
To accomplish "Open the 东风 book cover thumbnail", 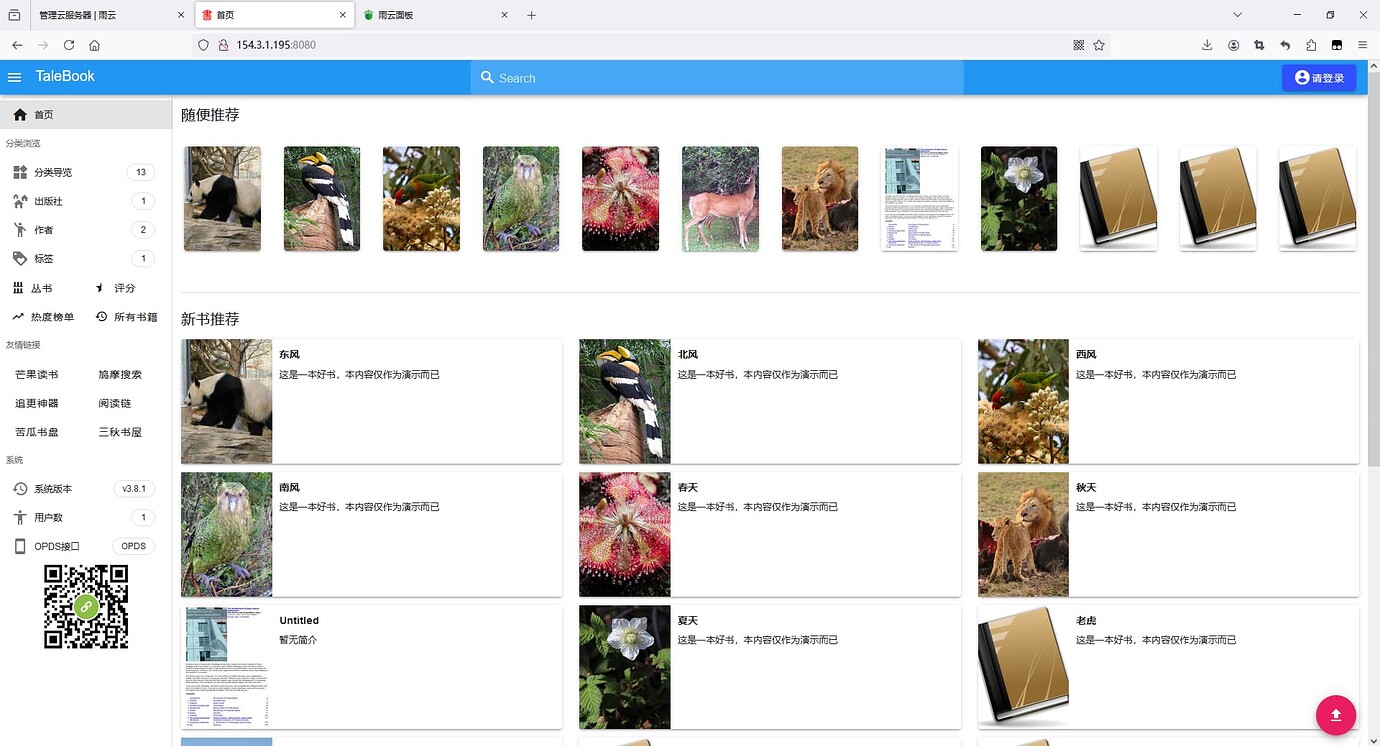I will tap(226, 401).
